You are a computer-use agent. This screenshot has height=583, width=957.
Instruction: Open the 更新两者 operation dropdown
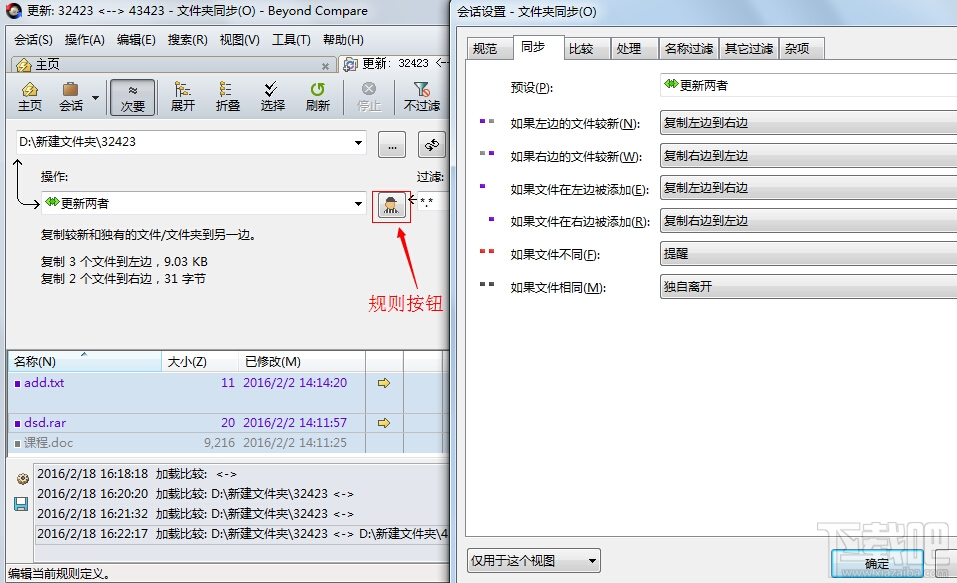point(360,203)
